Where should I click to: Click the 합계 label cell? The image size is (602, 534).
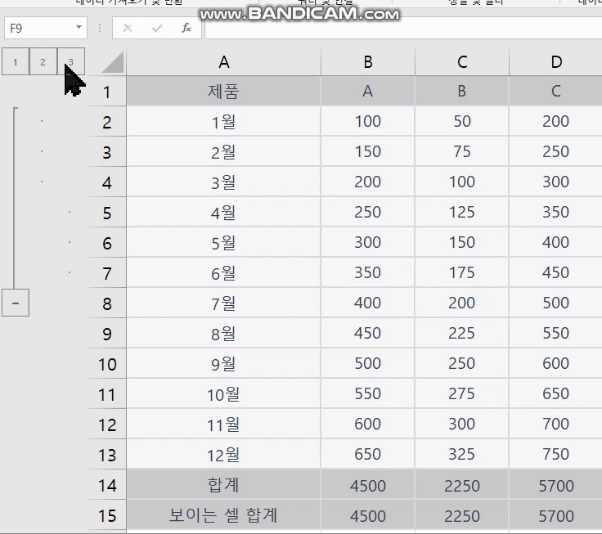[x=224, y=485]
